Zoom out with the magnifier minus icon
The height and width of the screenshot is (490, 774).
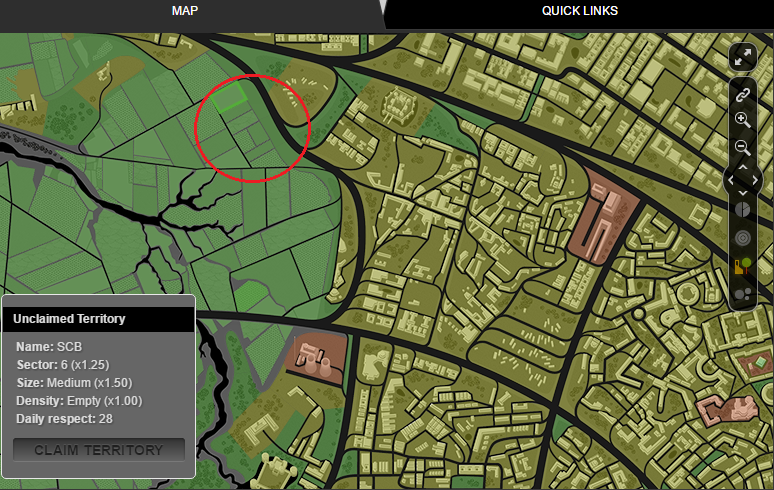[x=742, y=147]
